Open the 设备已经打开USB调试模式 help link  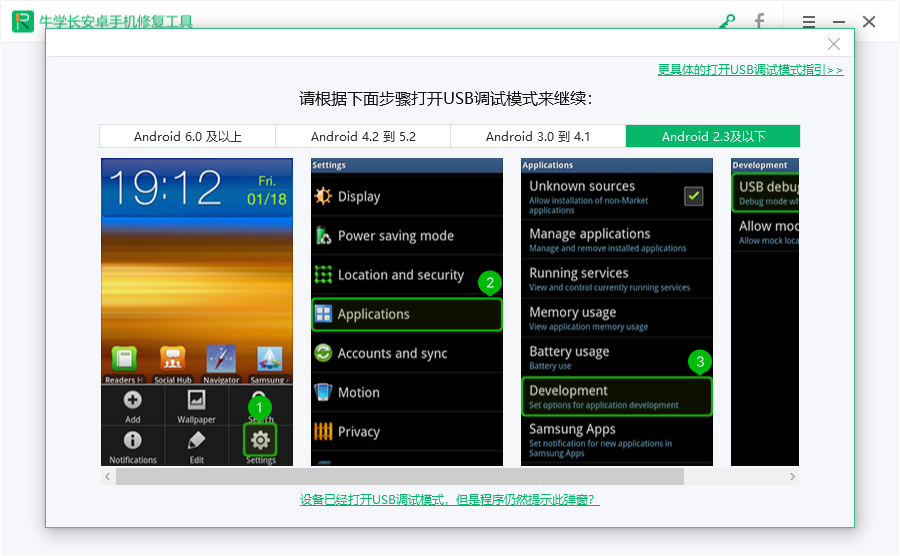pos(449,500)
